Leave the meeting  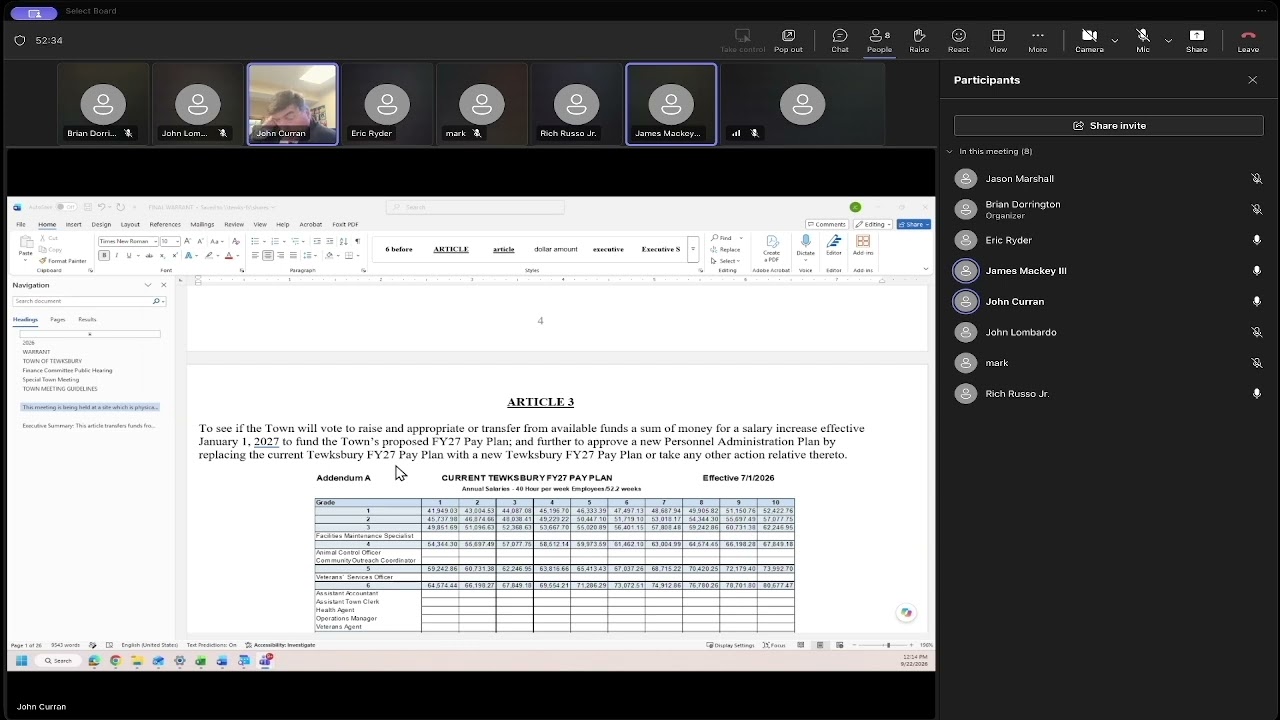[x=1248, y=40]
